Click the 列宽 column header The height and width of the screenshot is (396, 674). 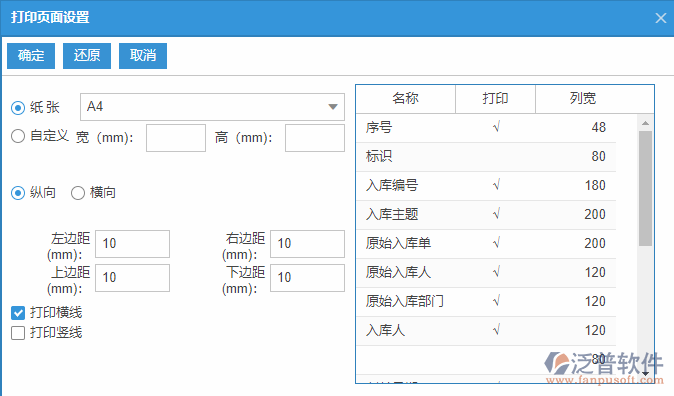pyautogui.click(x=583, y=99)
